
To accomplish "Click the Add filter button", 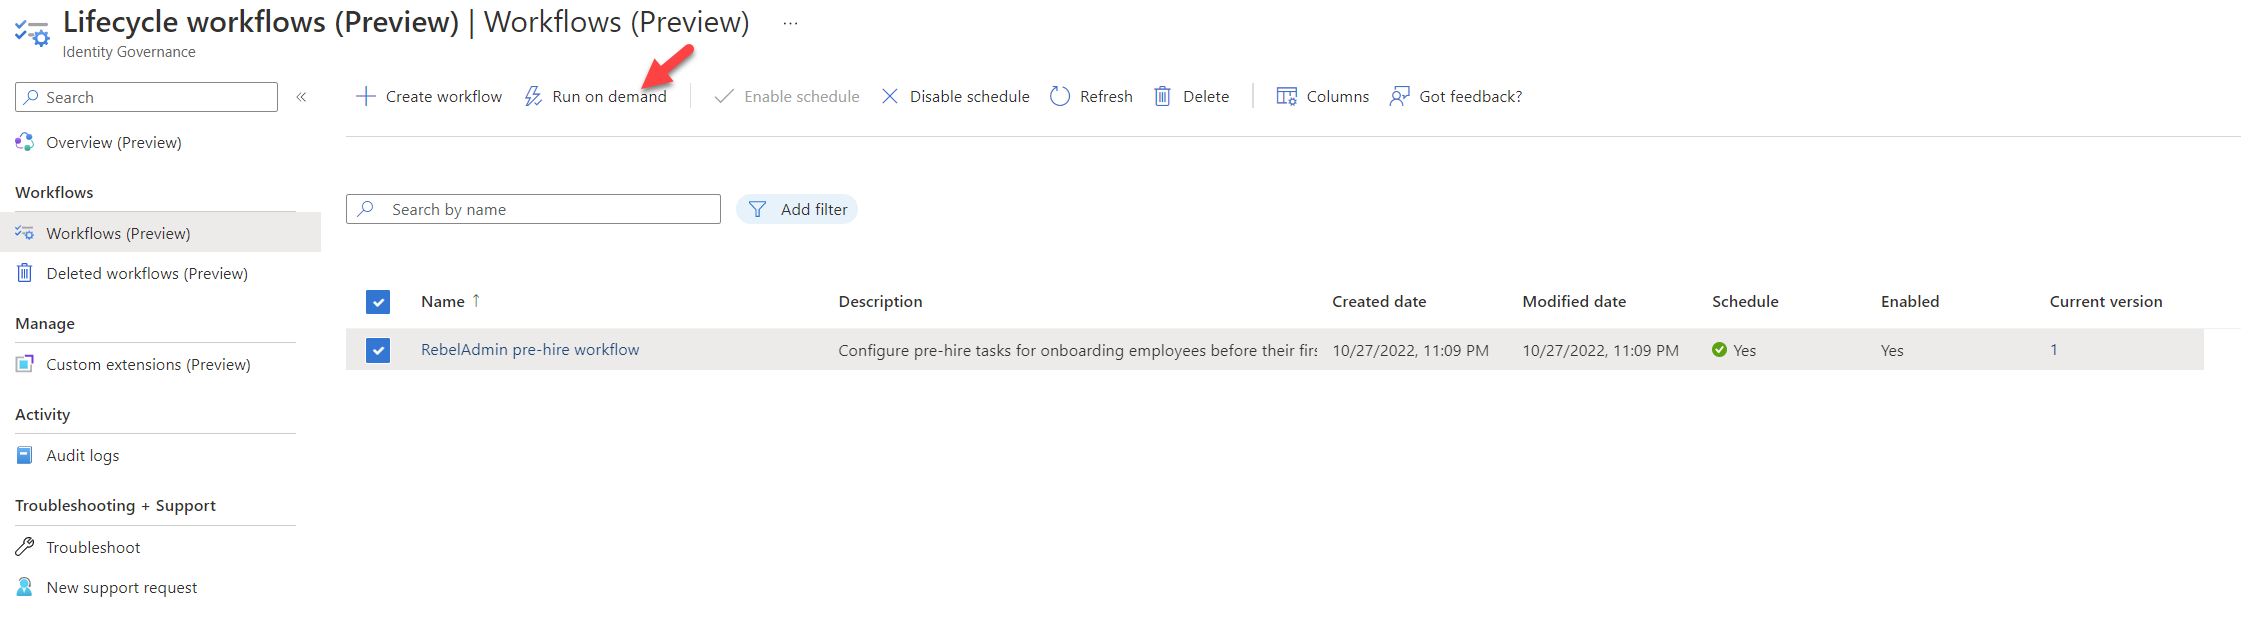I will [797, 209].
